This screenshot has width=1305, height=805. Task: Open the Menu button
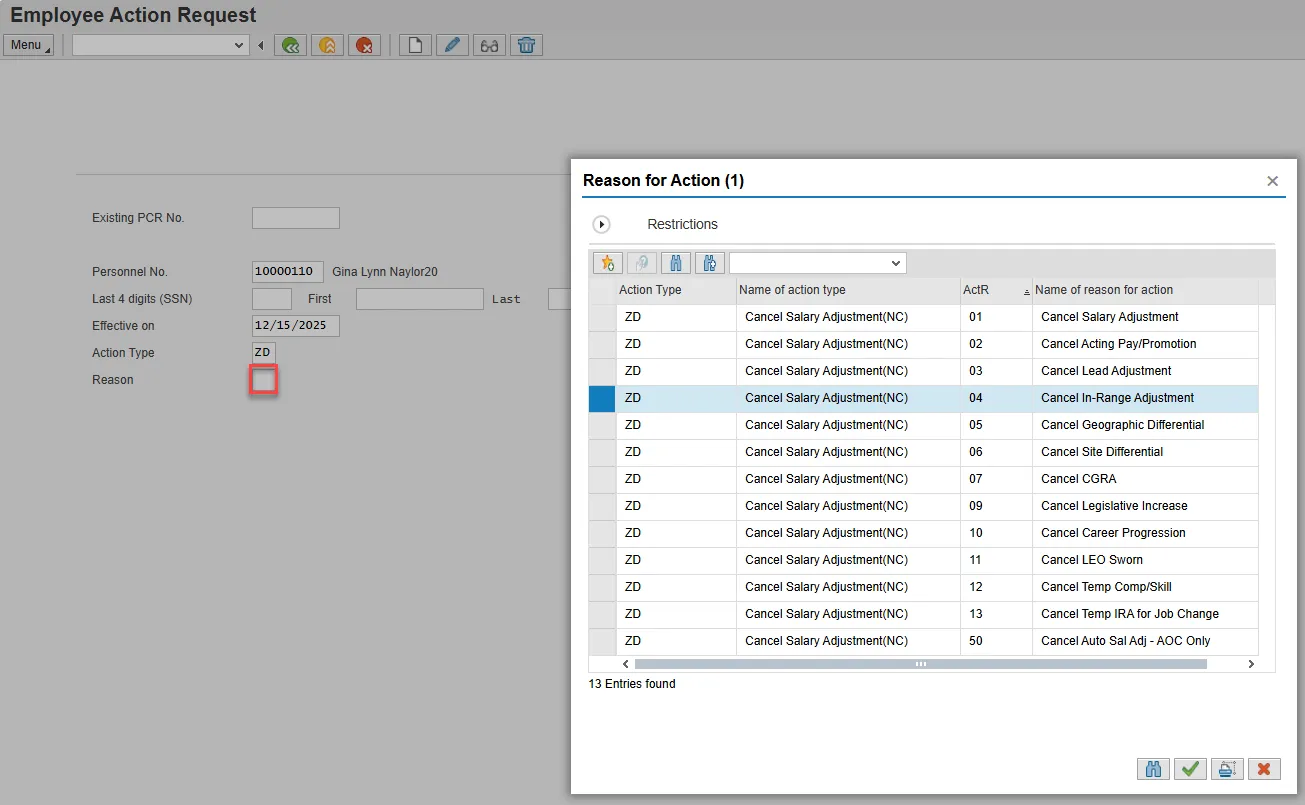(28, 45)
